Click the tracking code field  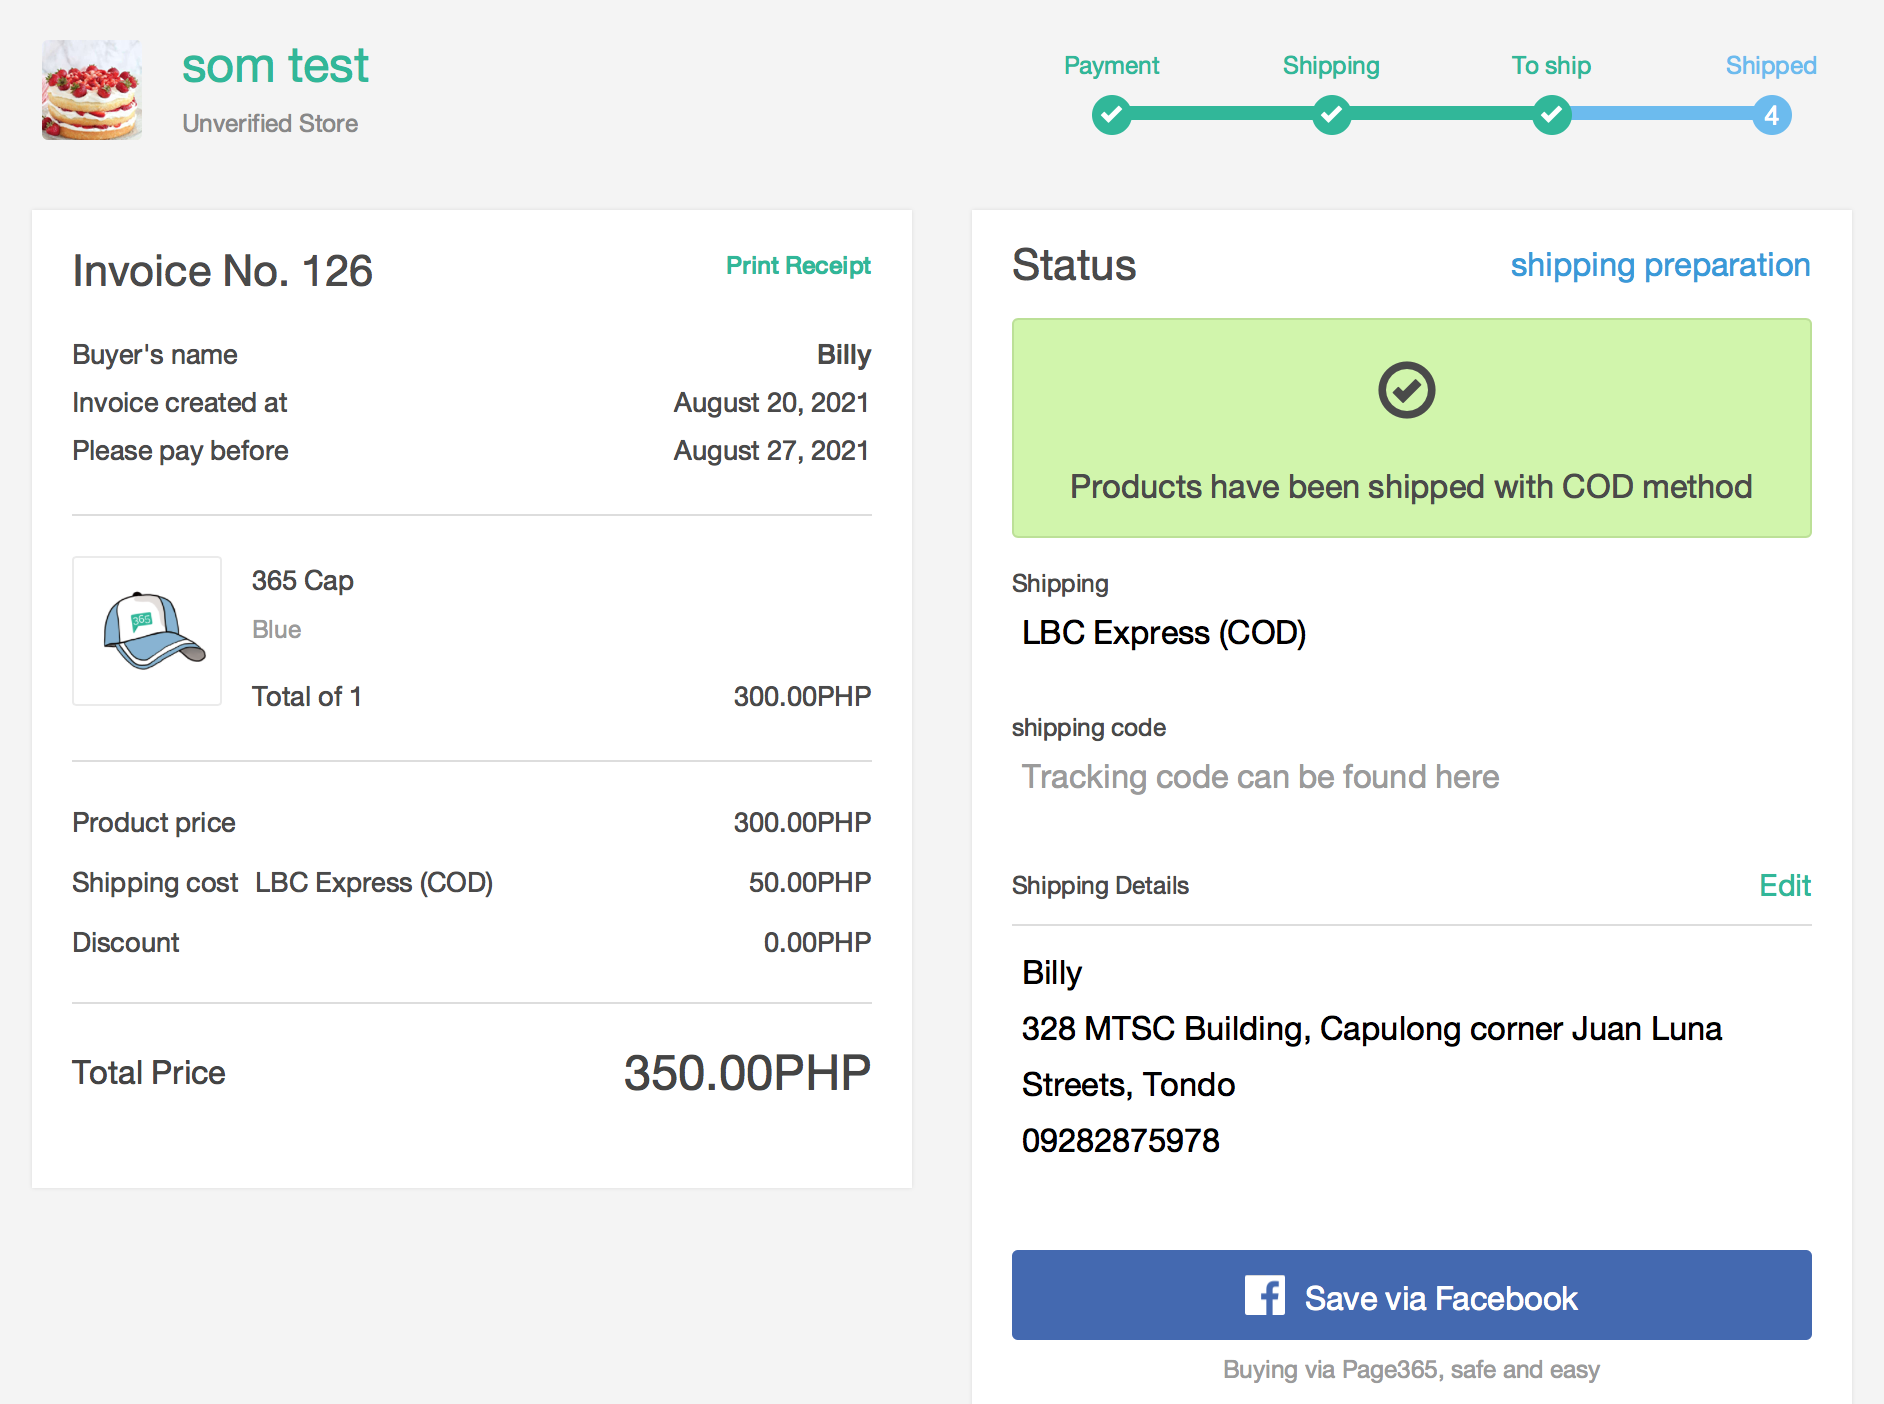tap(1260, 777)
